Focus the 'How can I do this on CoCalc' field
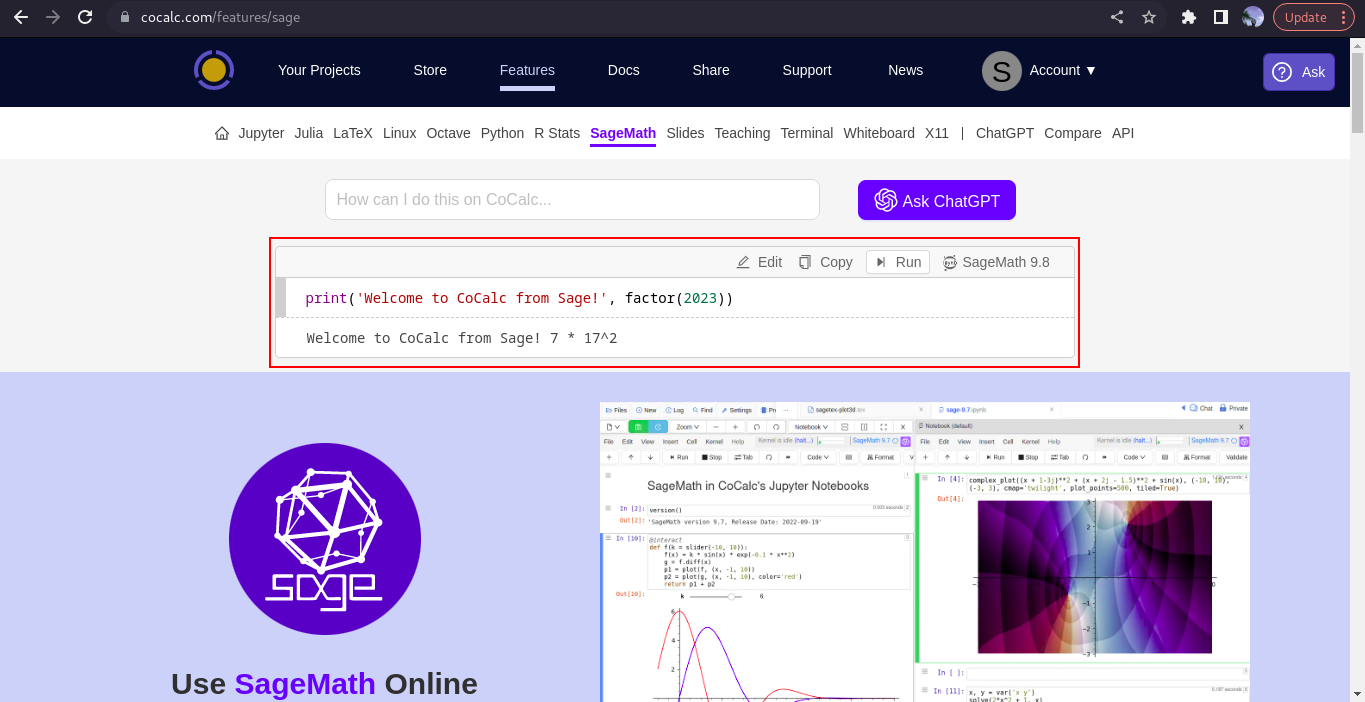 point(572,200)
